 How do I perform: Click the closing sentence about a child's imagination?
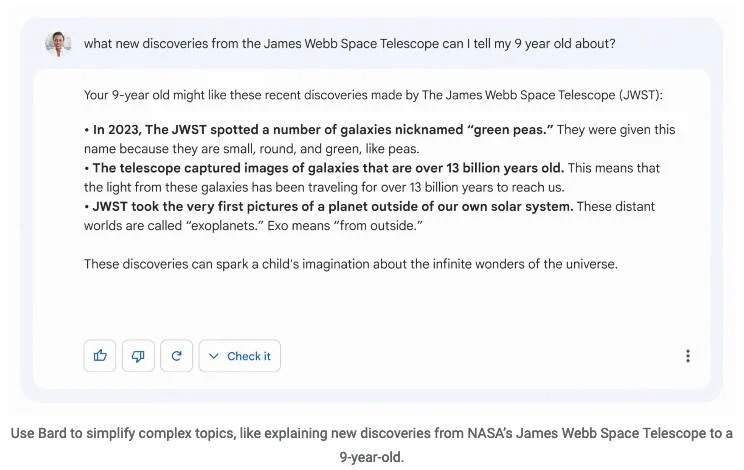[350, 264]
